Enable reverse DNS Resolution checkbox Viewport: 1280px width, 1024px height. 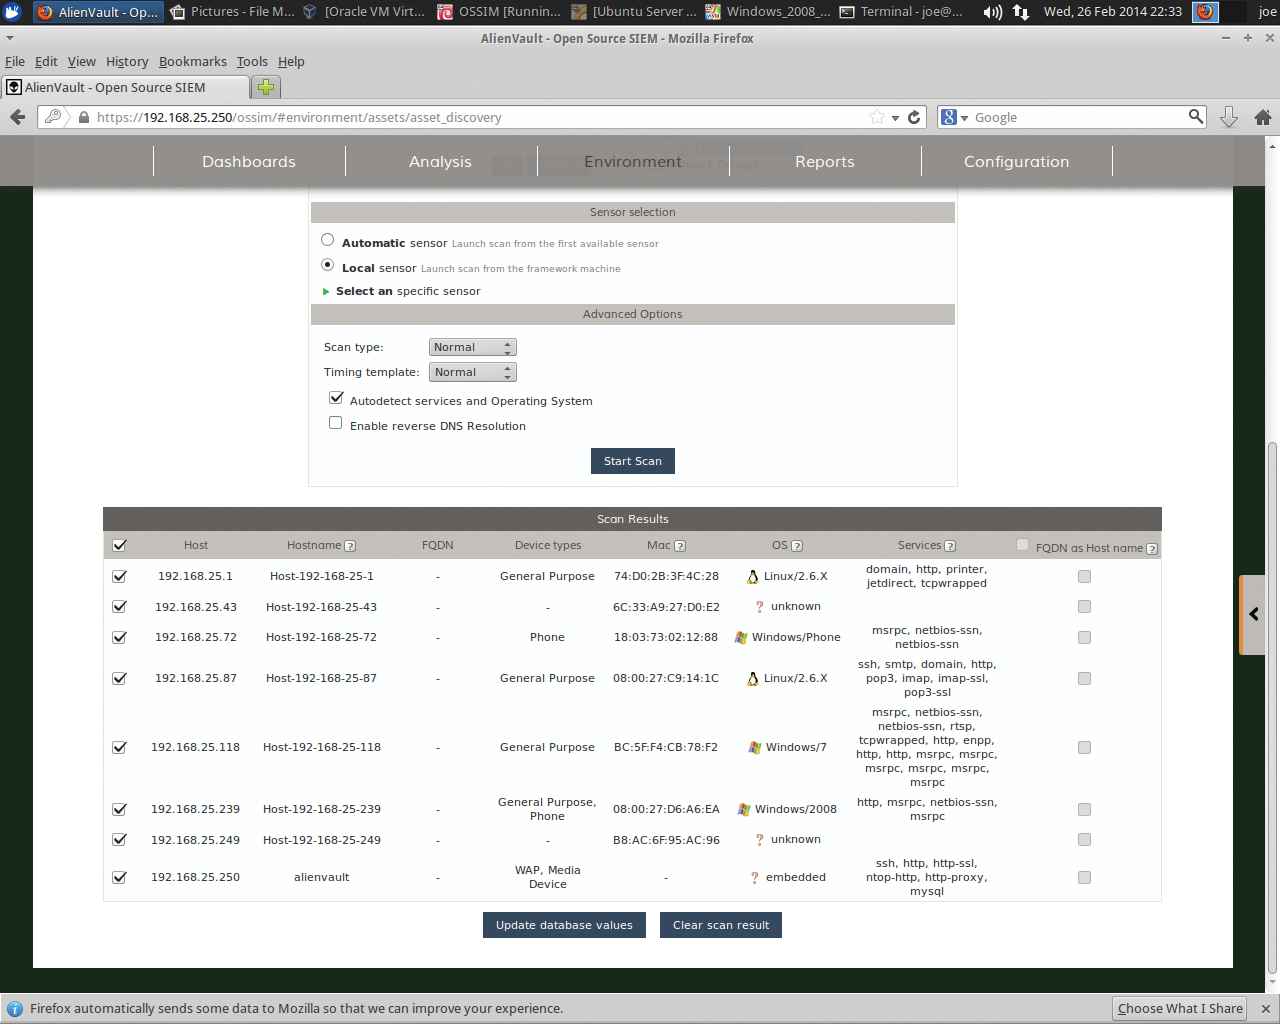(x=336, y=423)
